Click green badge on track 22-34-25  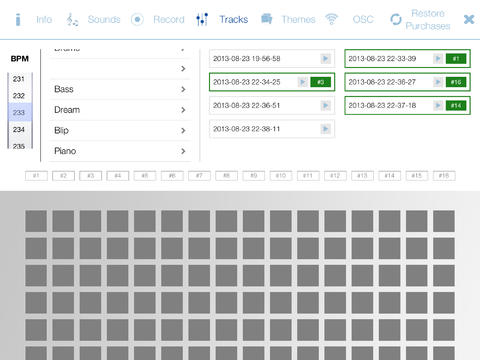click(320, 82)
